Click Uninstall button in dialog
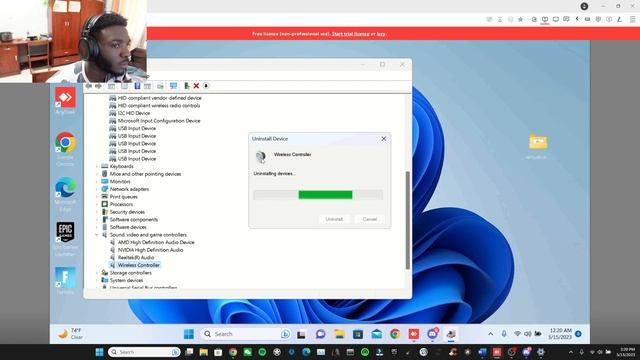The width and height of the screenshot is (640, 360). pyautogui.click(x=334, y=219)
